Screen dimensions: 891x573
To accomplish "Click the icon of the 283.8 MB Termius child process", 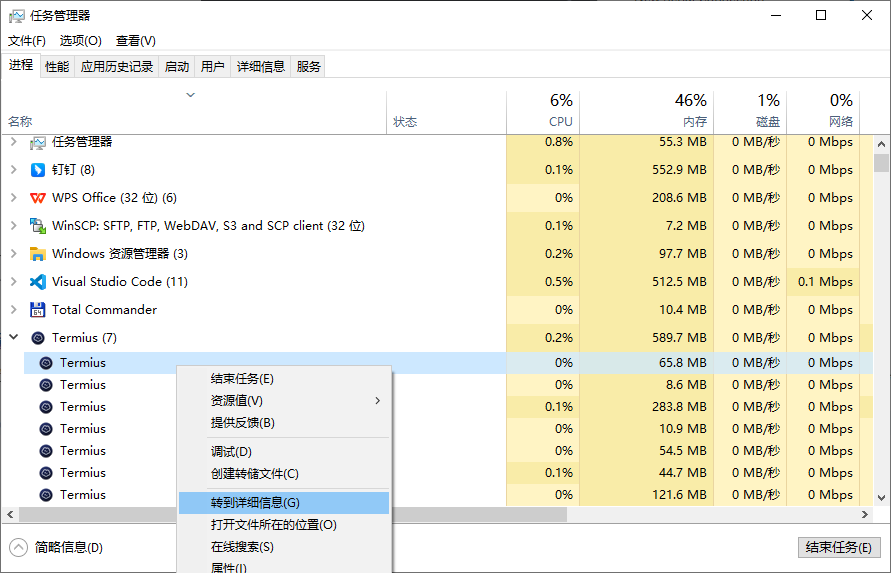I will pos(46,407).
